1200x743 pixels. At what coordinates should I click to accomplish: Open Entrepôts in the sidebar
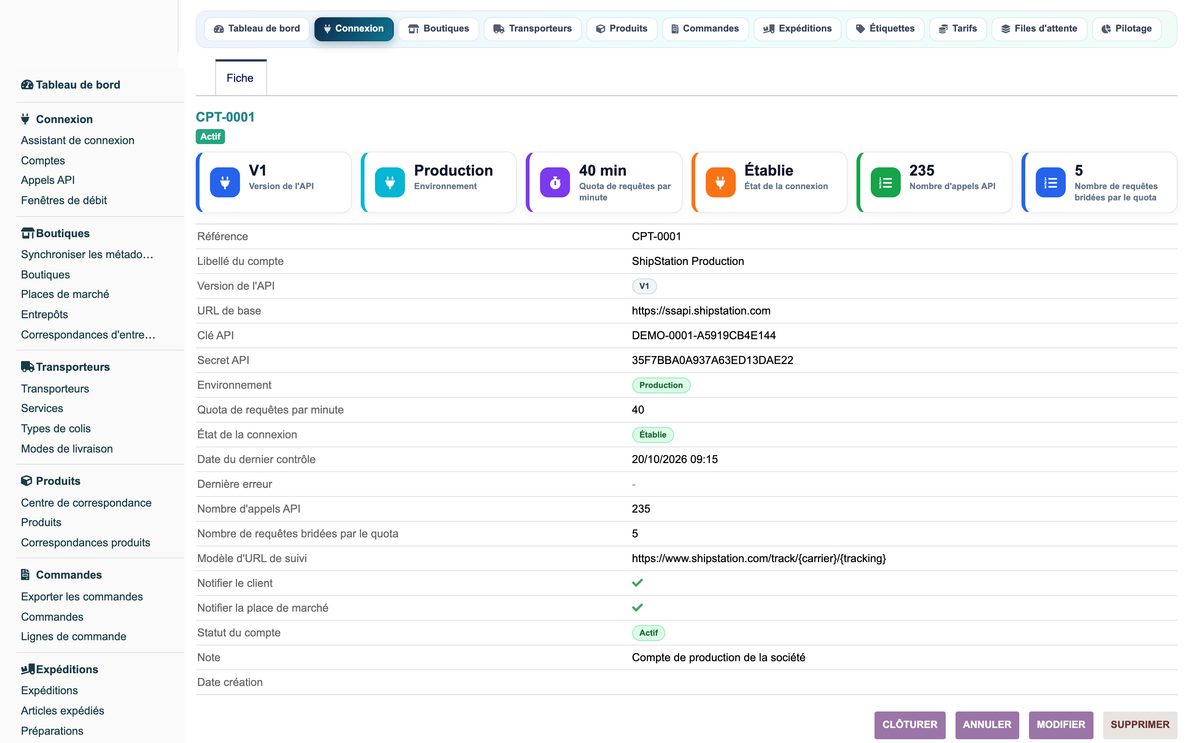tap(45, 315)
